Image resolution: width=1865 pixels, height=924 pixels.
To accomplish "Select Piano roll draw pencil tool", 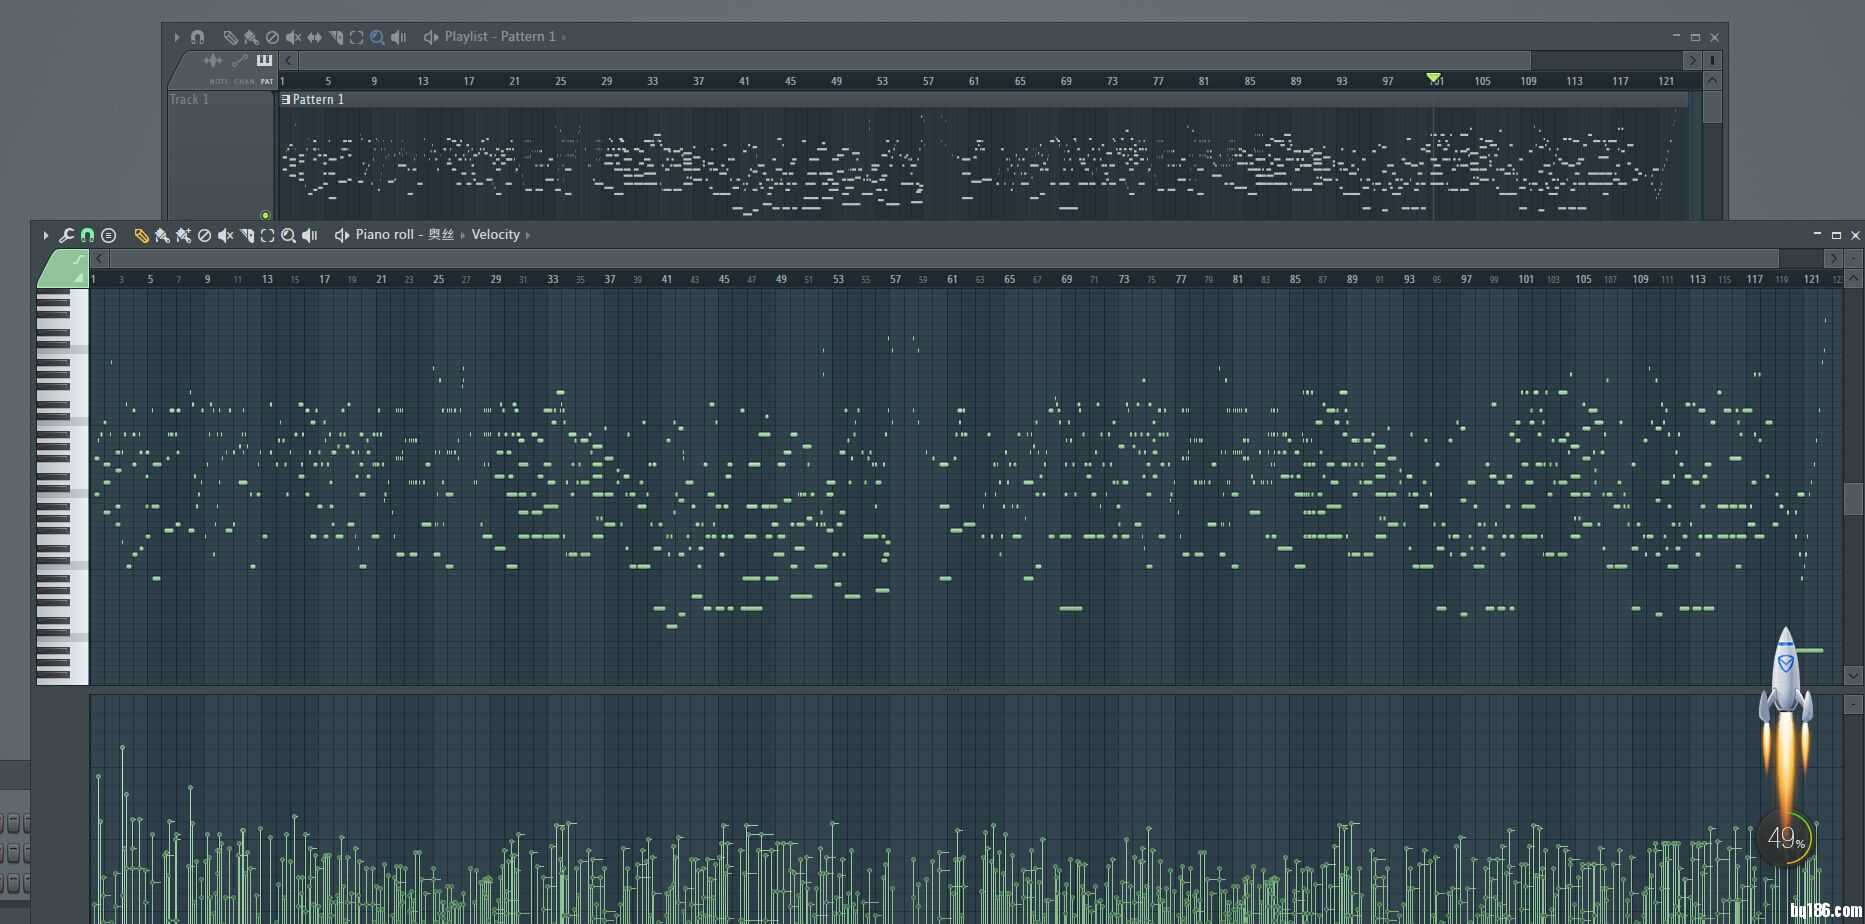I will 141,235.
